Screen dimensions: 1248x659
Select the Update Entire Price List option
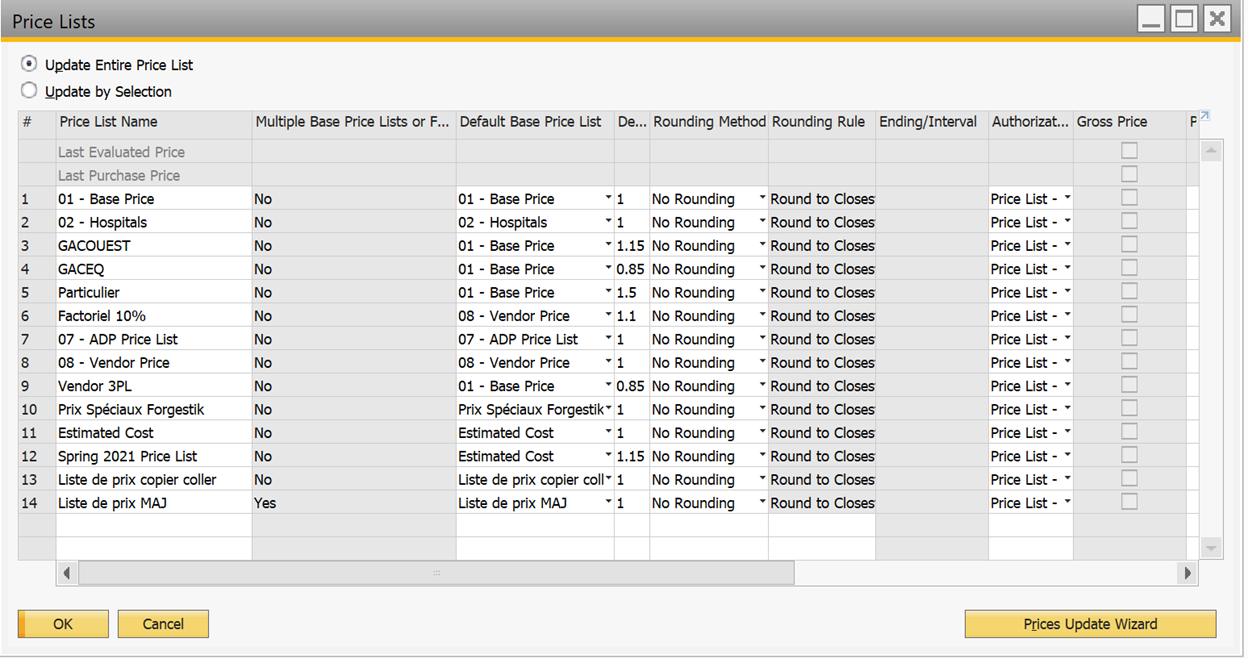point(30,64)
